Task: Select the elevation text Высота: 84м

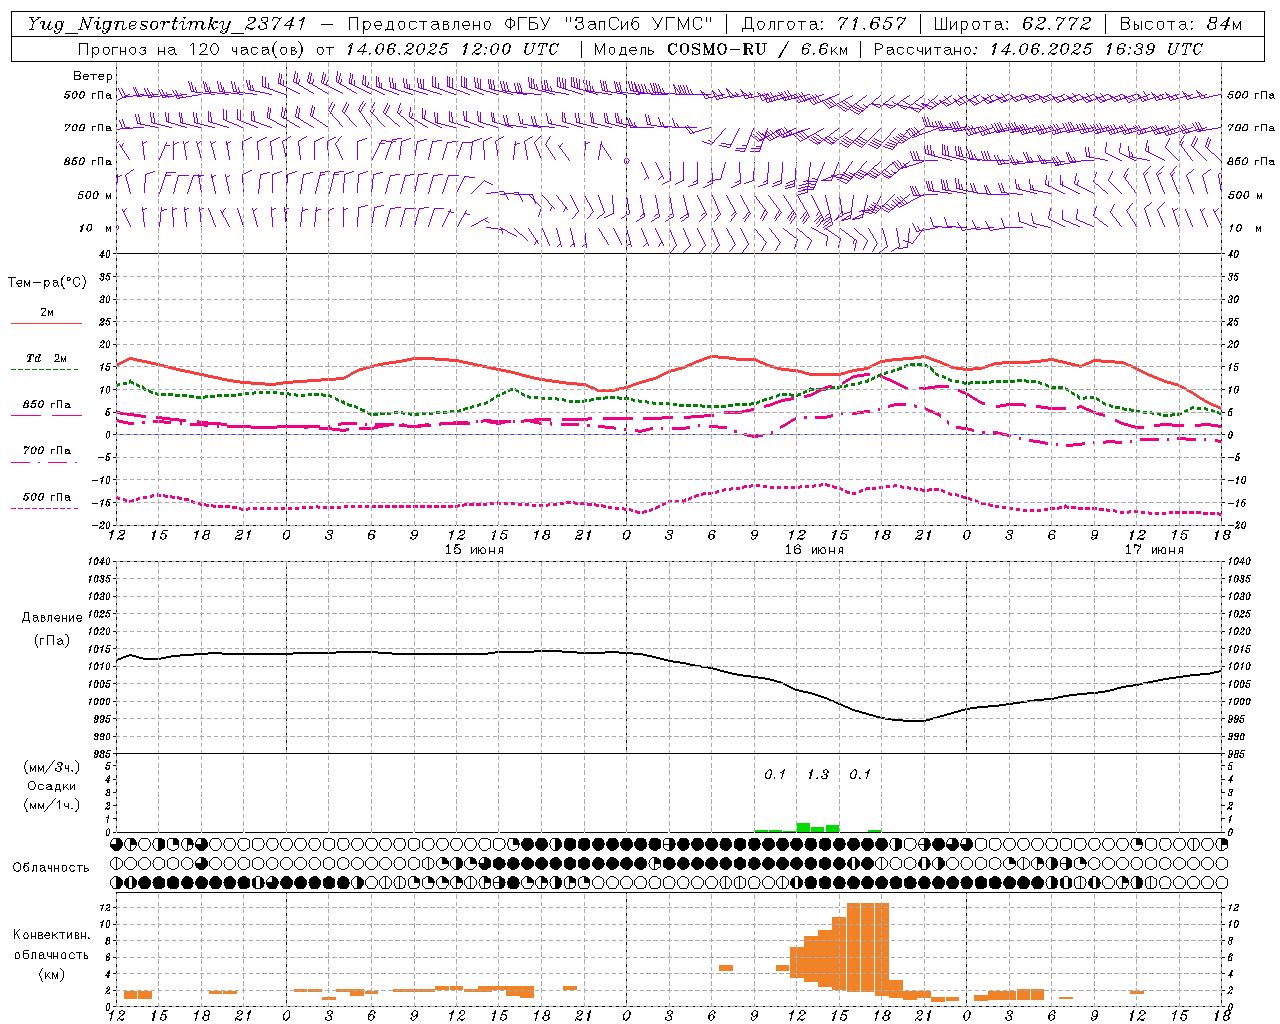Action: (1180, 24)
